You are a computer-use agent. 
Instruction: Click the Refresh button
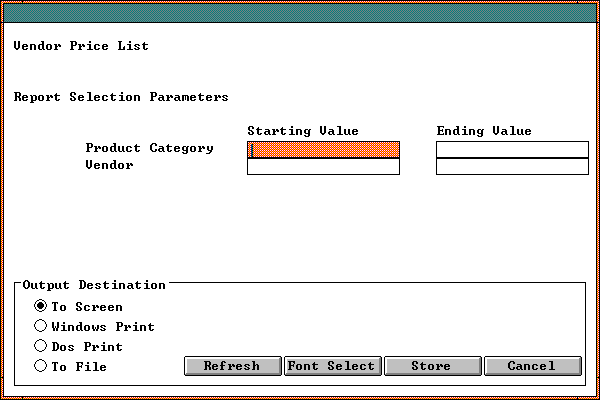pyautogui.click(x=232, y=366)
